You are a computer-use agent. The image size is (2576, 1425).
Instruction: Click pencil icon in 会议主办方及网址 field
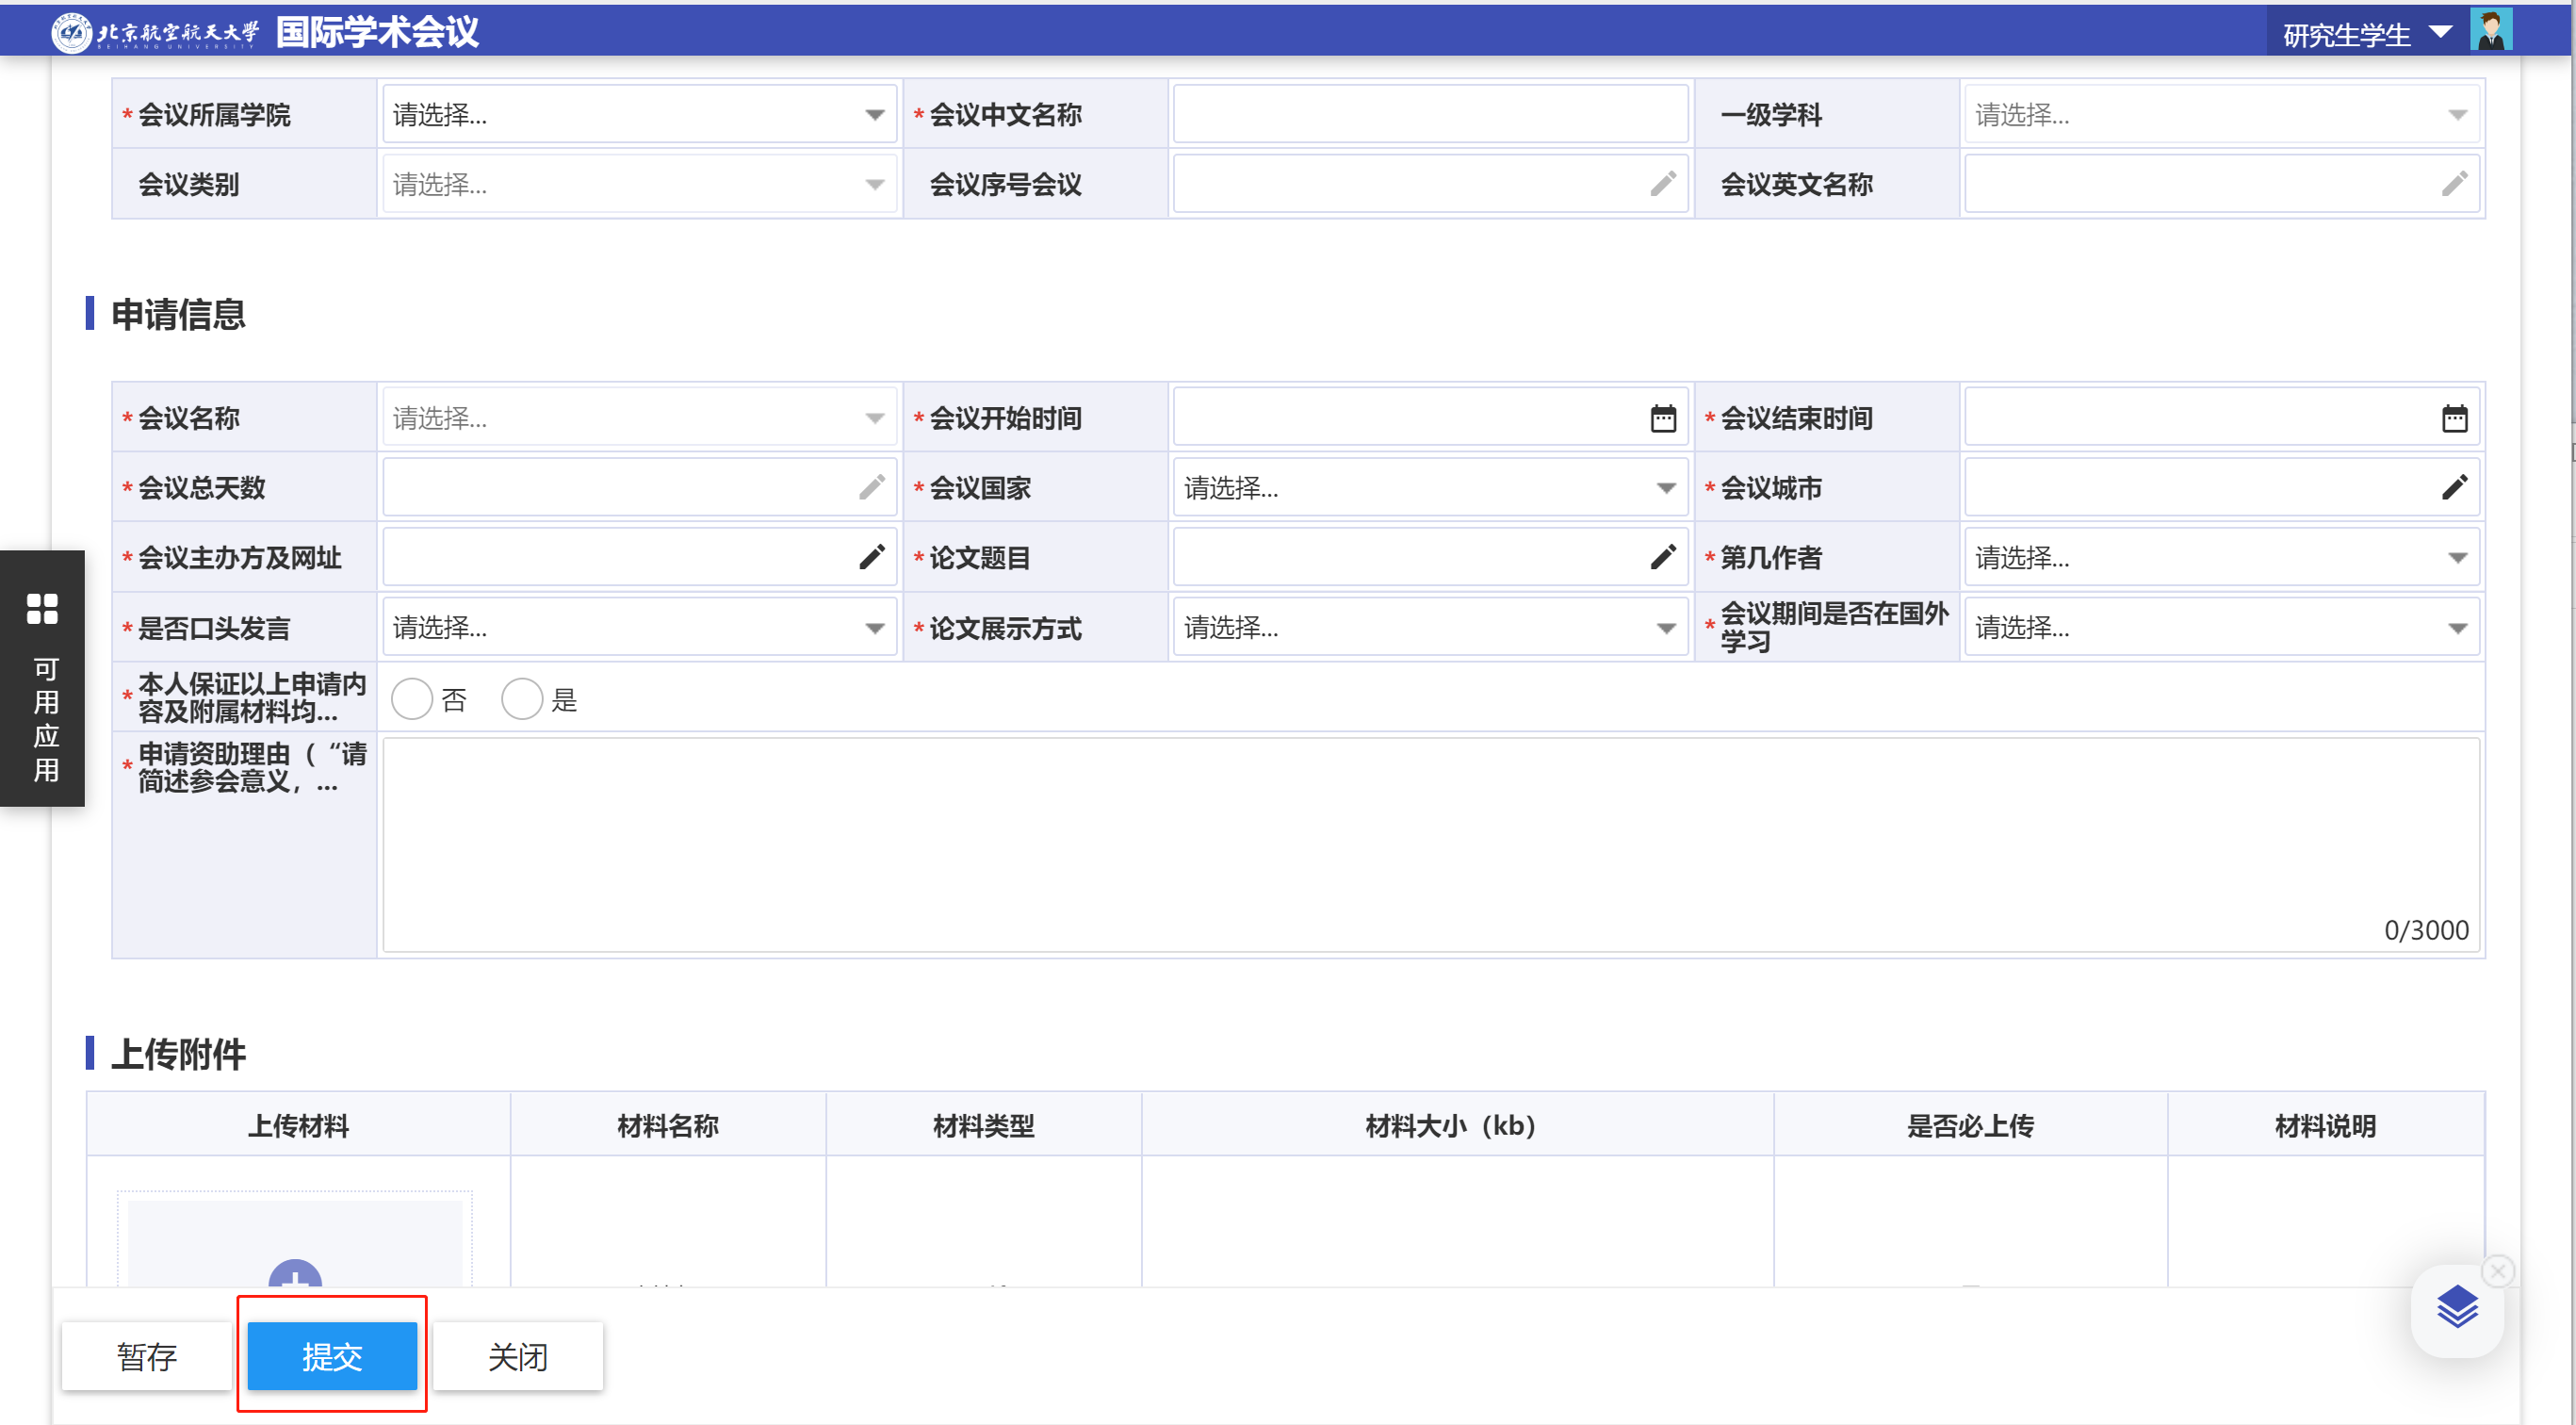click(871, 557)
